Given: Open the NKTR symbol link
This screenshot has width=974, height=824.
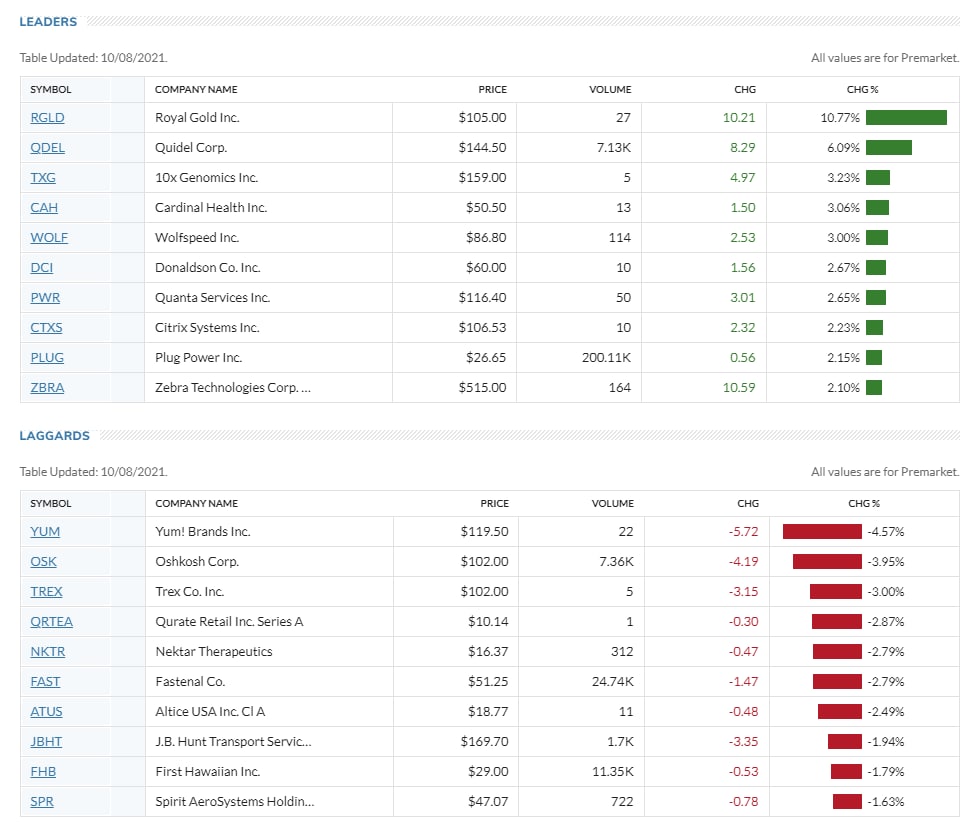Looking at the screenshot, I should (x=48, y=651).
